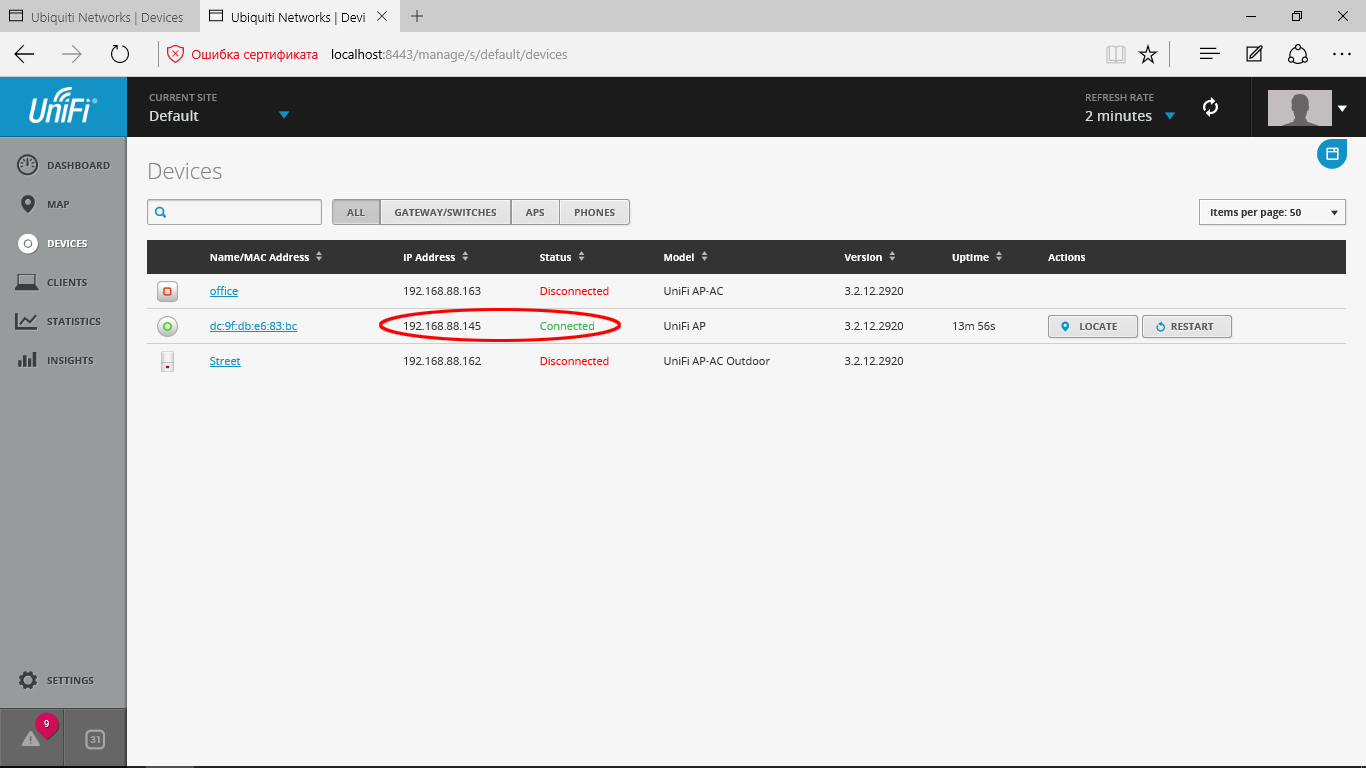Click IP address 192.168.88.162
This screenshot has width=1366, height=768.
click(442, 361)
